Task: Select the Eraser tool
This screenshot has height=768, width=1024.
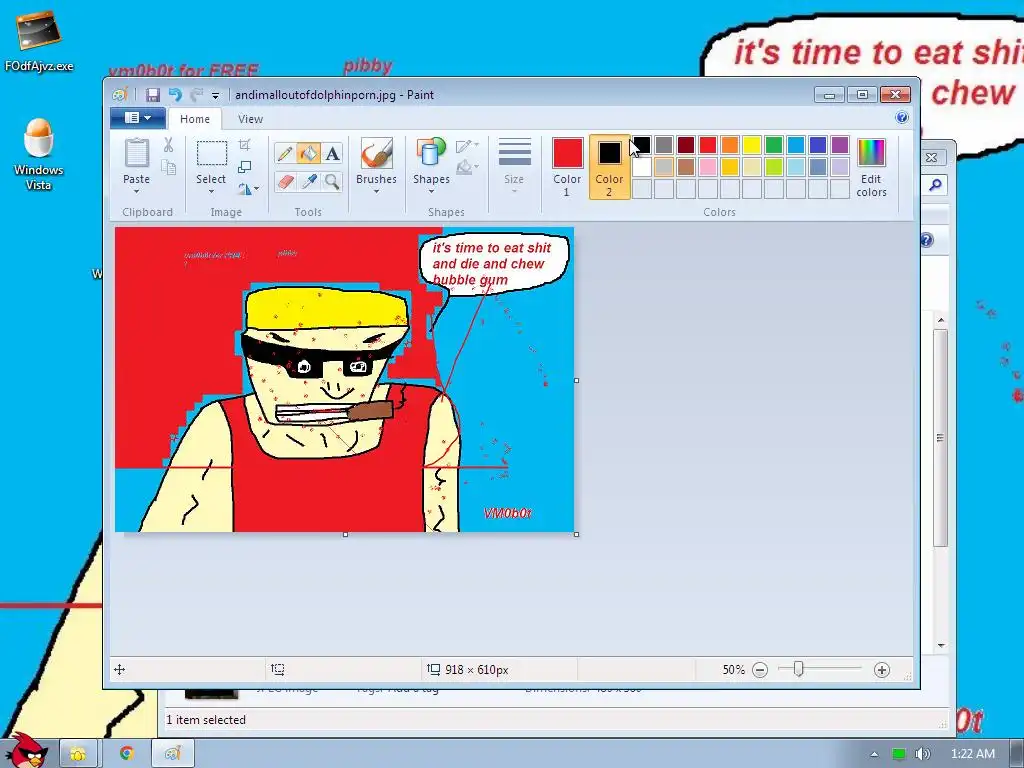Action: 285,181
